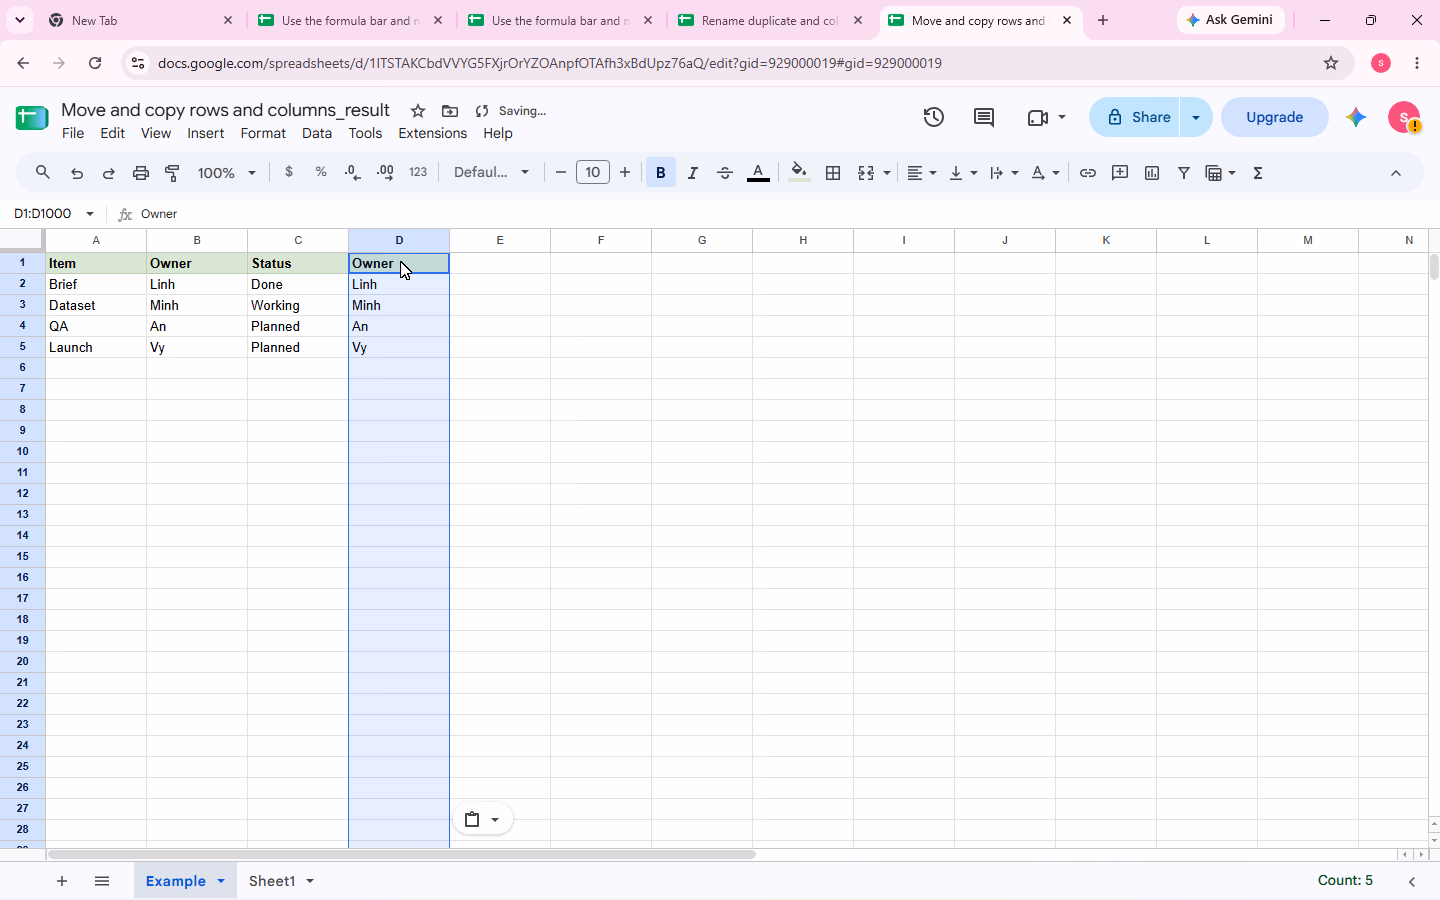Screen dimensions: 1440x900
Task: Bookmark this page star in address bar
Action: point(1331,63)
